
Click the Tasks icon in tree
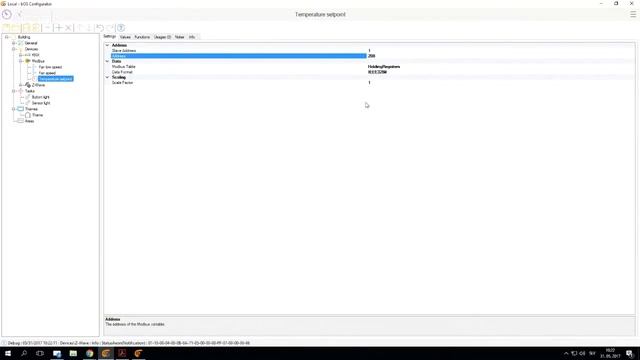(20, 91)
